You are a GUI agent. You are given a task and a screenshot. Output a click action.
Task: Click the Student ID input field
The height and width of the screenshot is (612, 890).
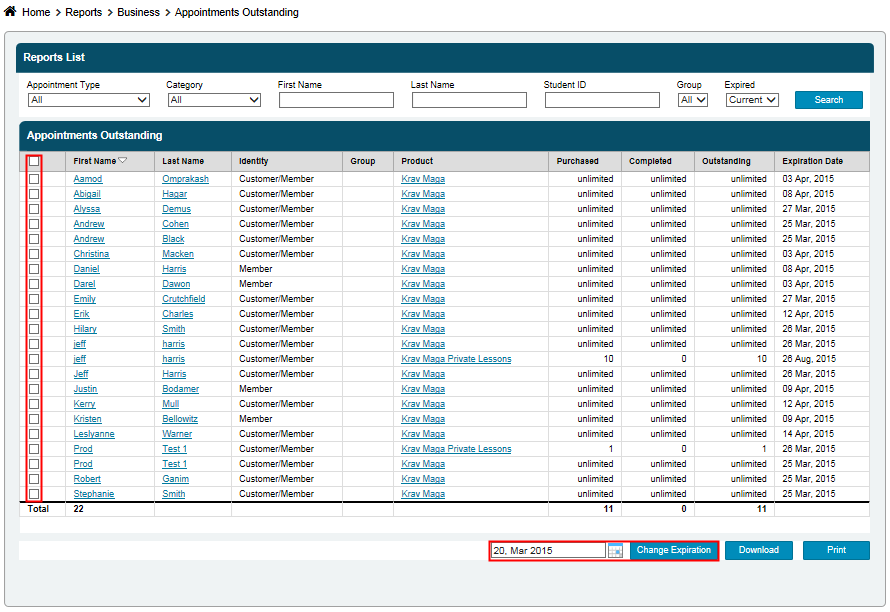pyautogui.click(x=602, y=100)
